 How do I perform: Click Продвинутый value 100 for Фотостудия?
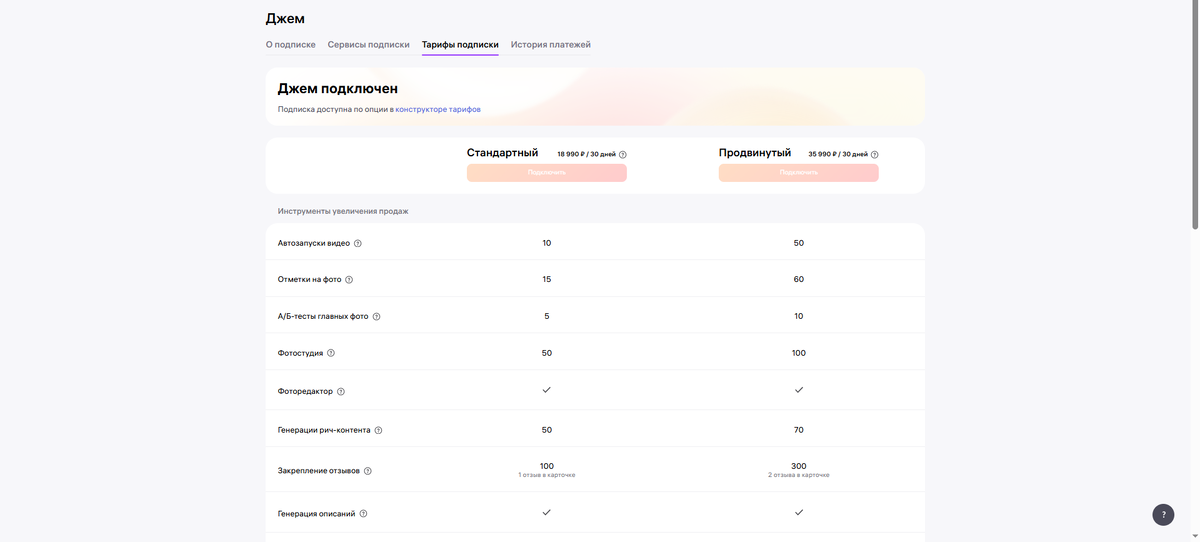(x=799, y=353)
